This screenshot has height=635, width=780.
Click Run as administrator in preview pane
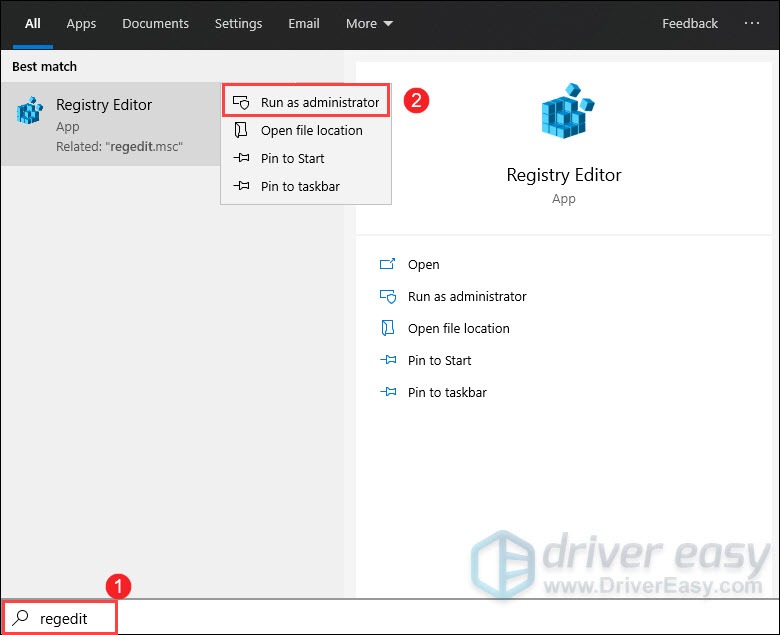pos(467,296)
